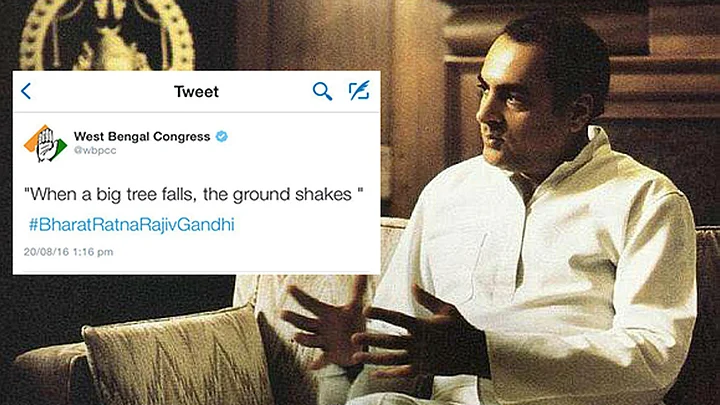Open the West Bengal Congress profile picture
Viewport: 720px width, 405px height.
coord(45,143)
